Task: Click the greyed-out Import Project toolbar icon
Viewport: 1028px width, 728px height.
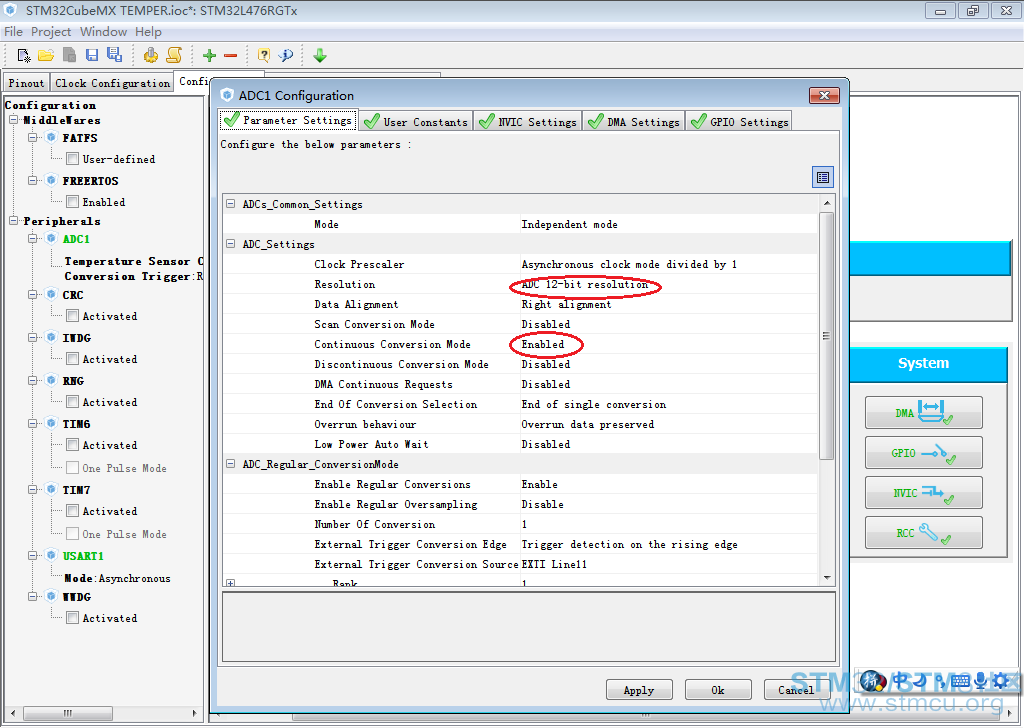Action: coord(69,56)
